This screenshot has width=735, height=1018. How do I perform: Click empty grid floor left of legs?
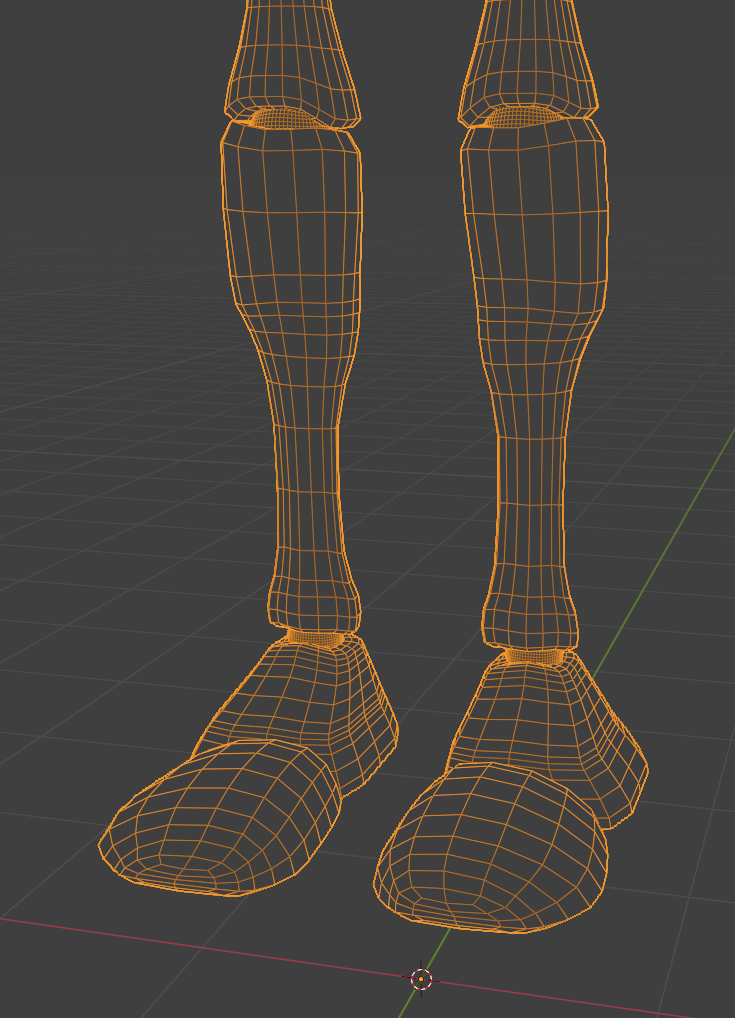coord(100,500)
